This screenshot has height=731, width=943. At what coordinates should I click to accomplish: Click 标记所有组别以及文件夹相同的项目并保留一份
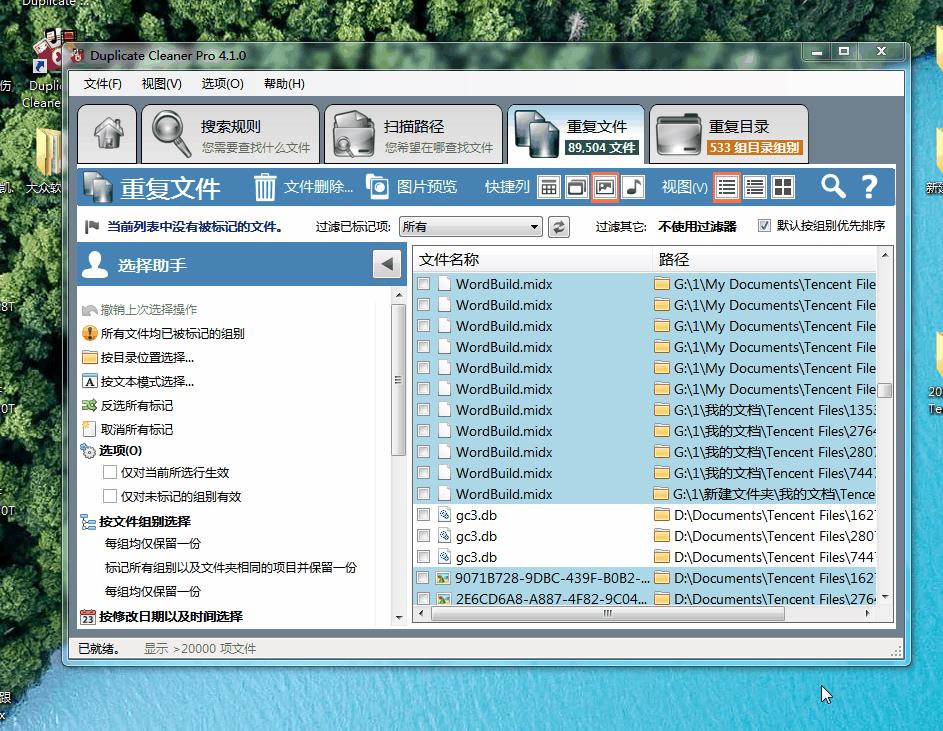(231, 567)
